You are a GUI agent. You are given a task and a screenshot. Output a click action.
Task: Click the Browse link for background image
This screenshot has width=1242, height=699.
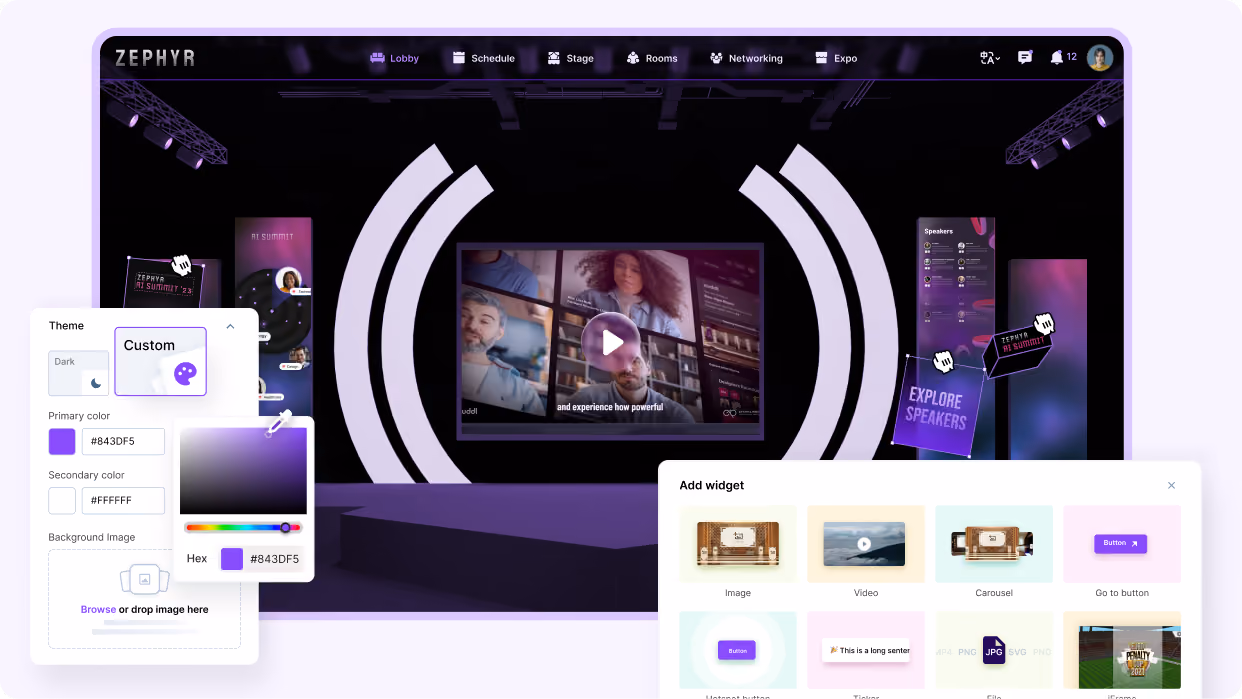click(x=98, y=609)
